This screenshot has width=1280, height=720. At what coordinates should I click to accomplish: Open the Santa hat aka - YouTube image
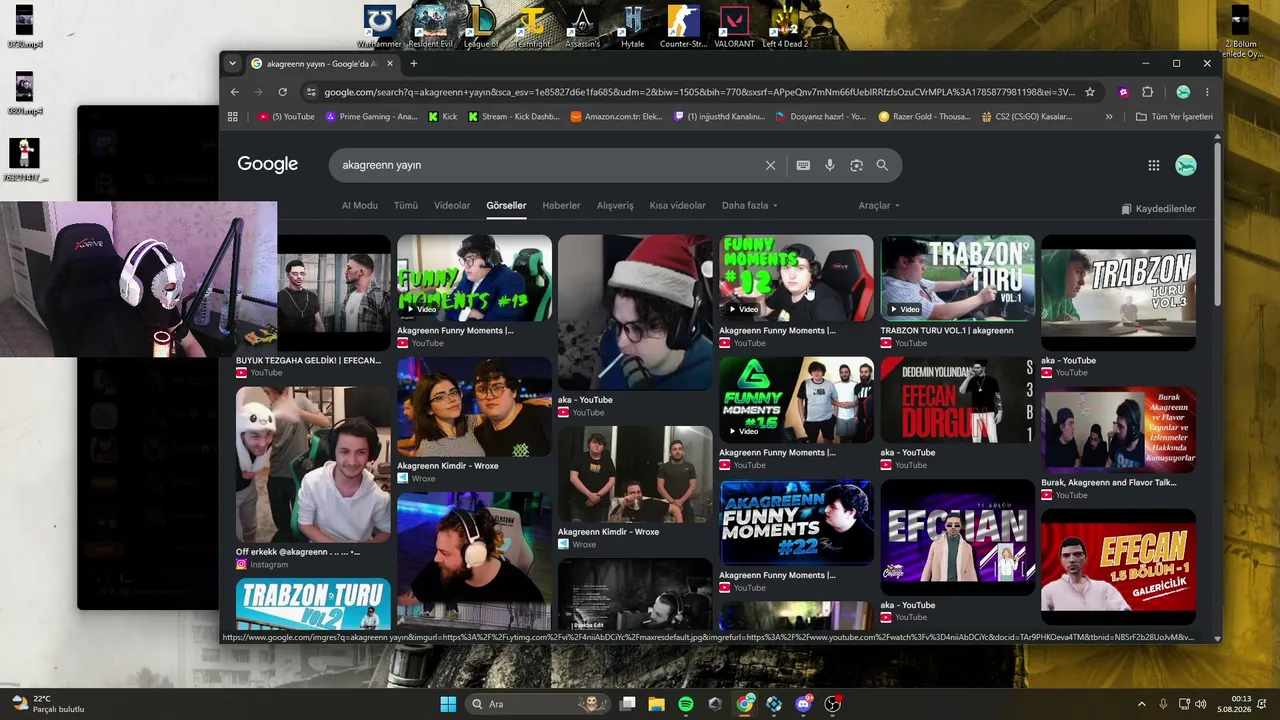tap(635, 312)
